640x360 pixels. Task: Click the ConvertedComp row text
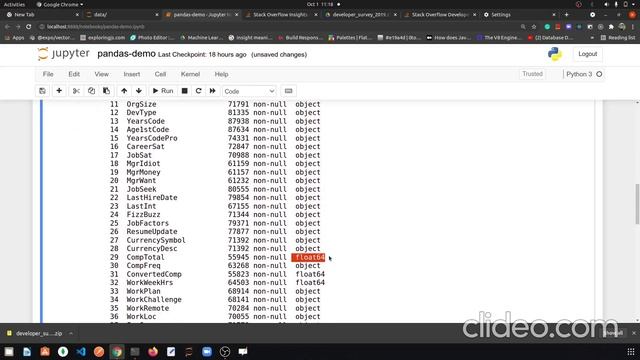click(x=154, y=274)
